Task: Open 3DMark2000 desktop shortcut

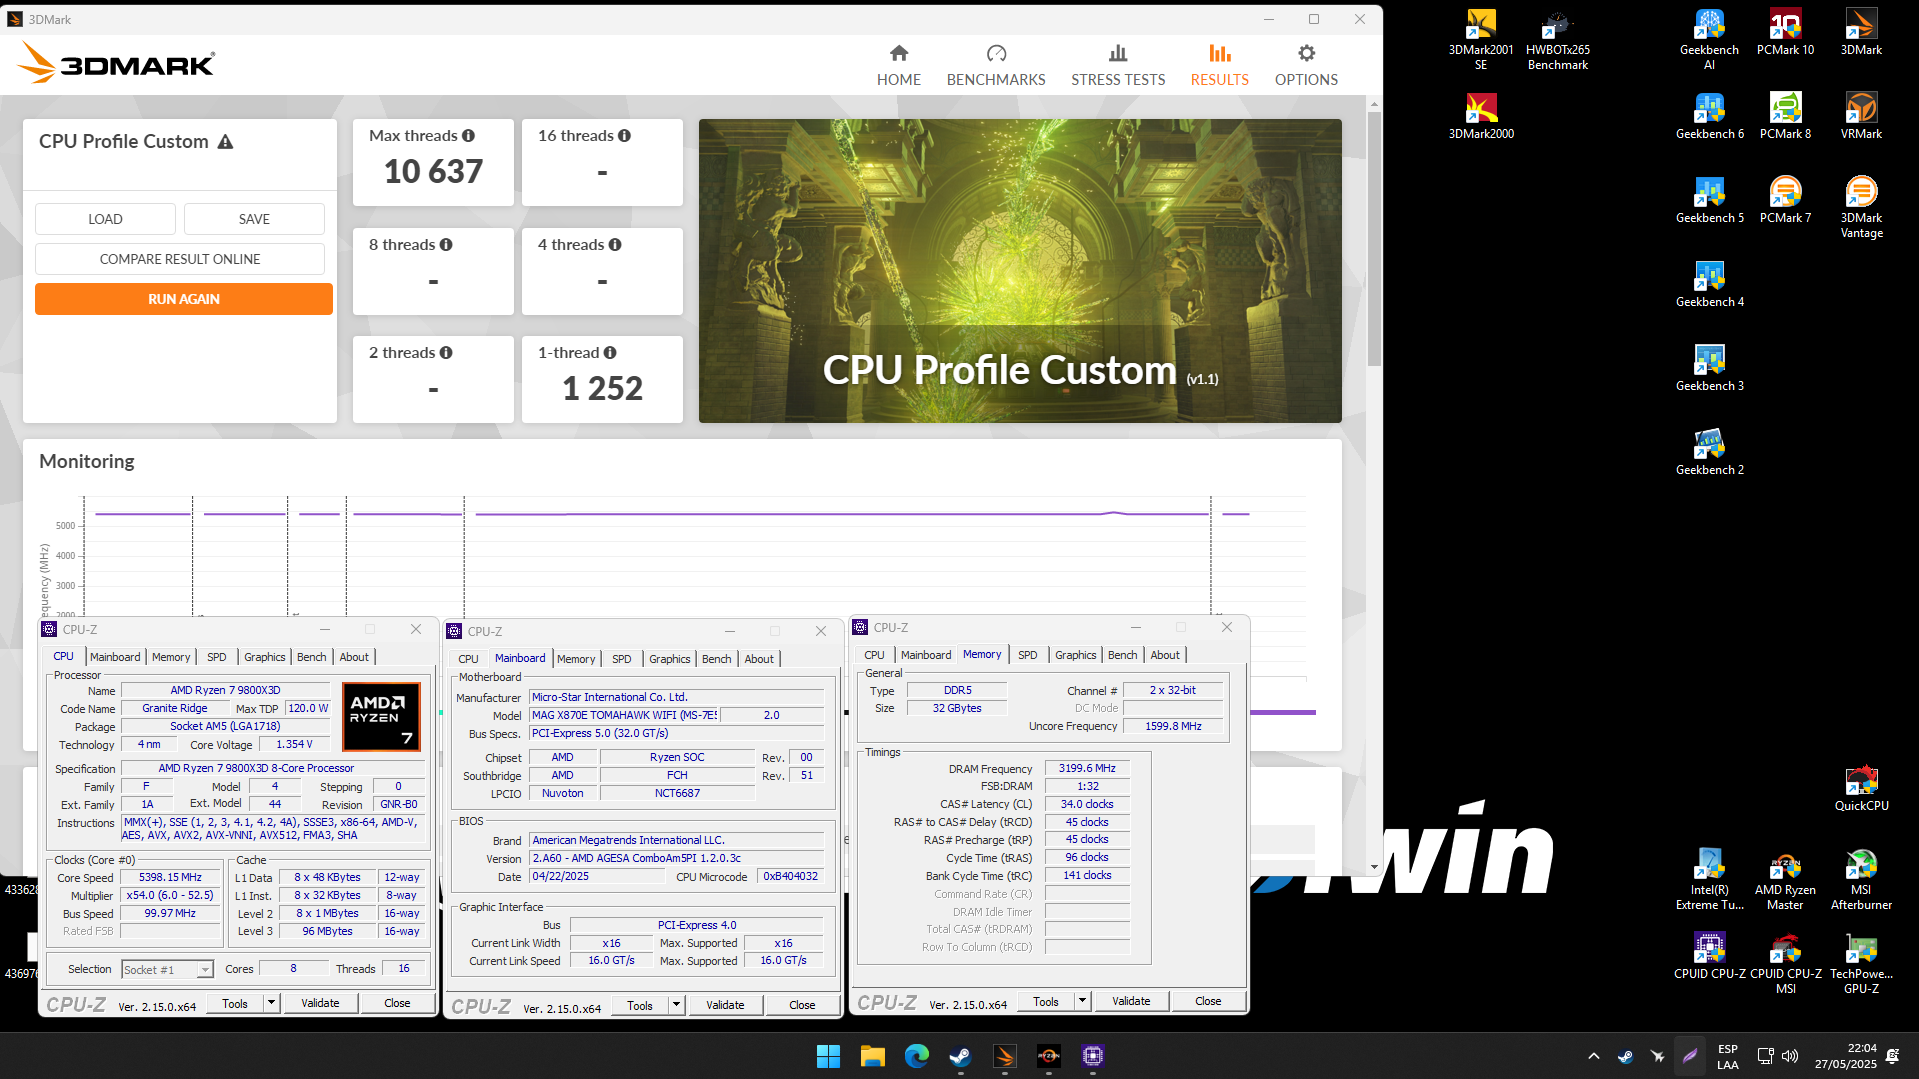Action: (x=1481, y=116)
